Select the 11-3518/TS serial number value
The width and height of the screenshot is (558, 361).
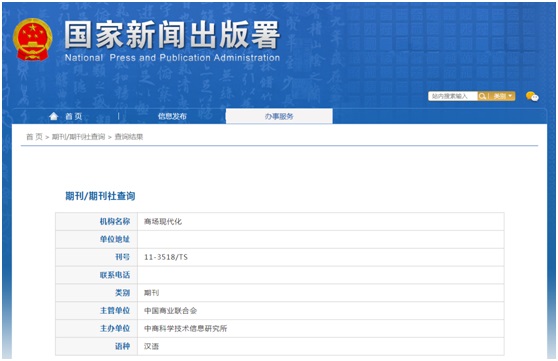click(x=166, y=257)
